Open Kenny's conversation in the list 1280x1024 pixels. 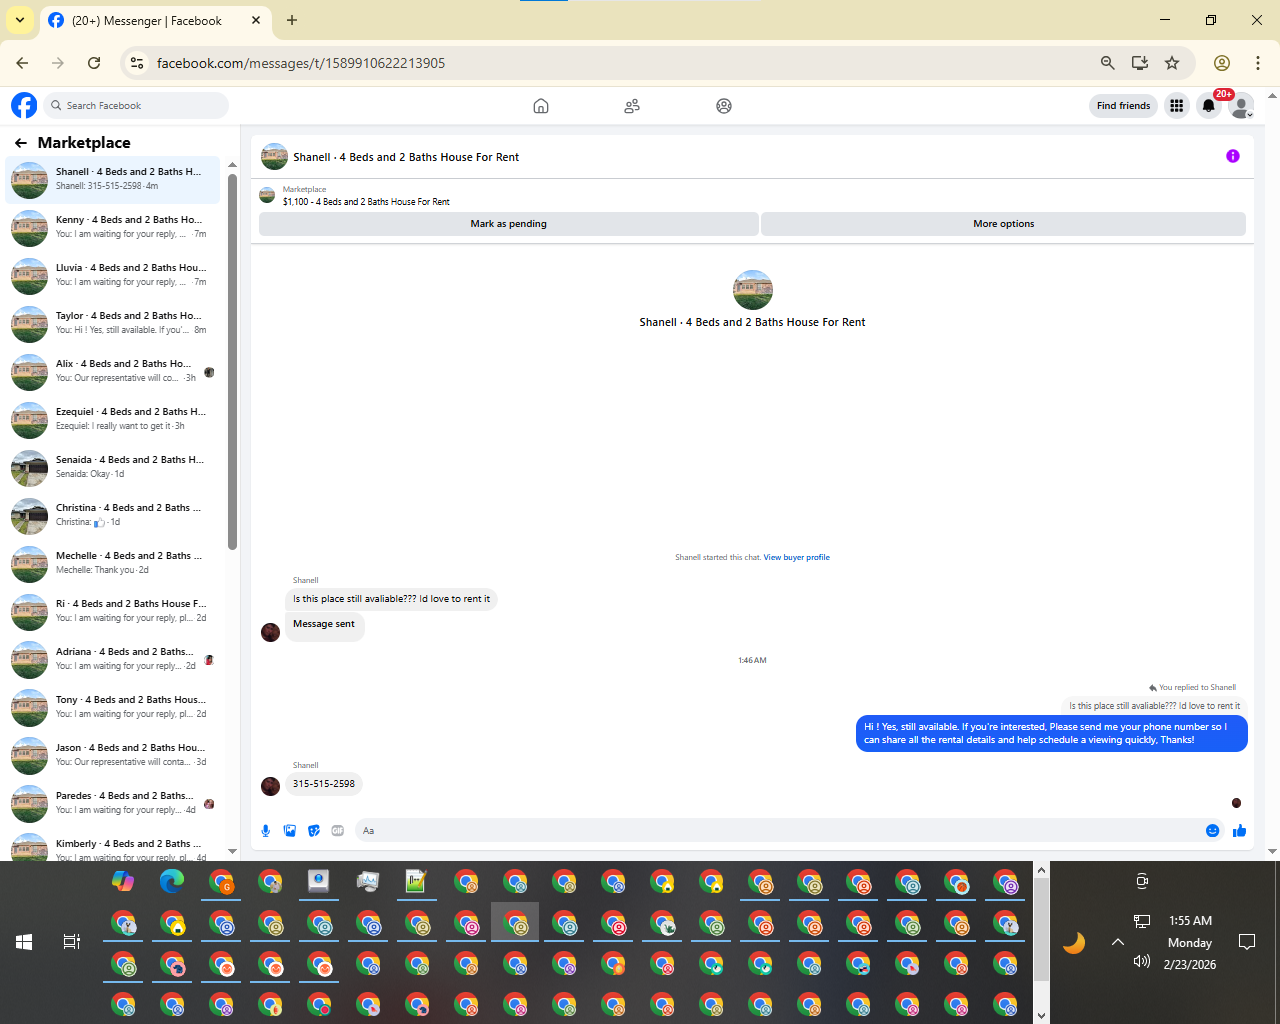pos(112,227)
